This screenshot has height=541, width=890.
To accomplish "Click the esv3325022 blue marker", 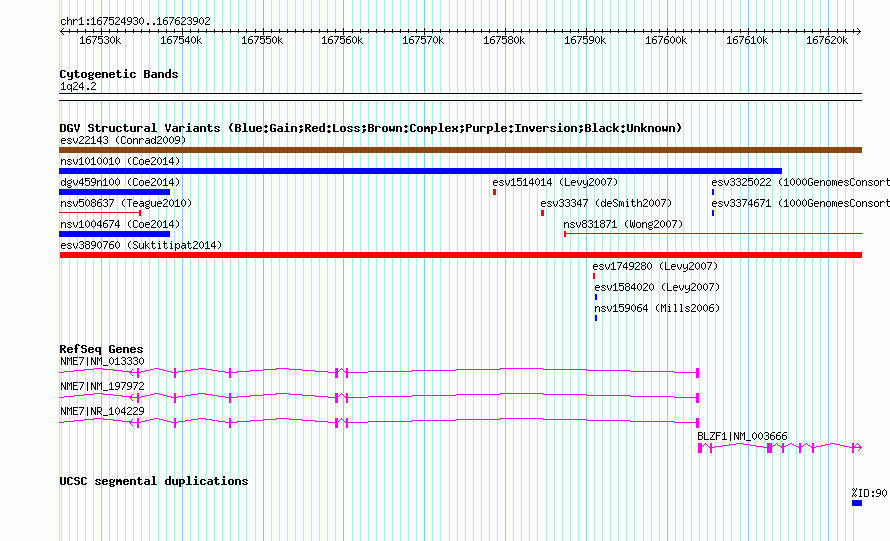I will [713, 192].
